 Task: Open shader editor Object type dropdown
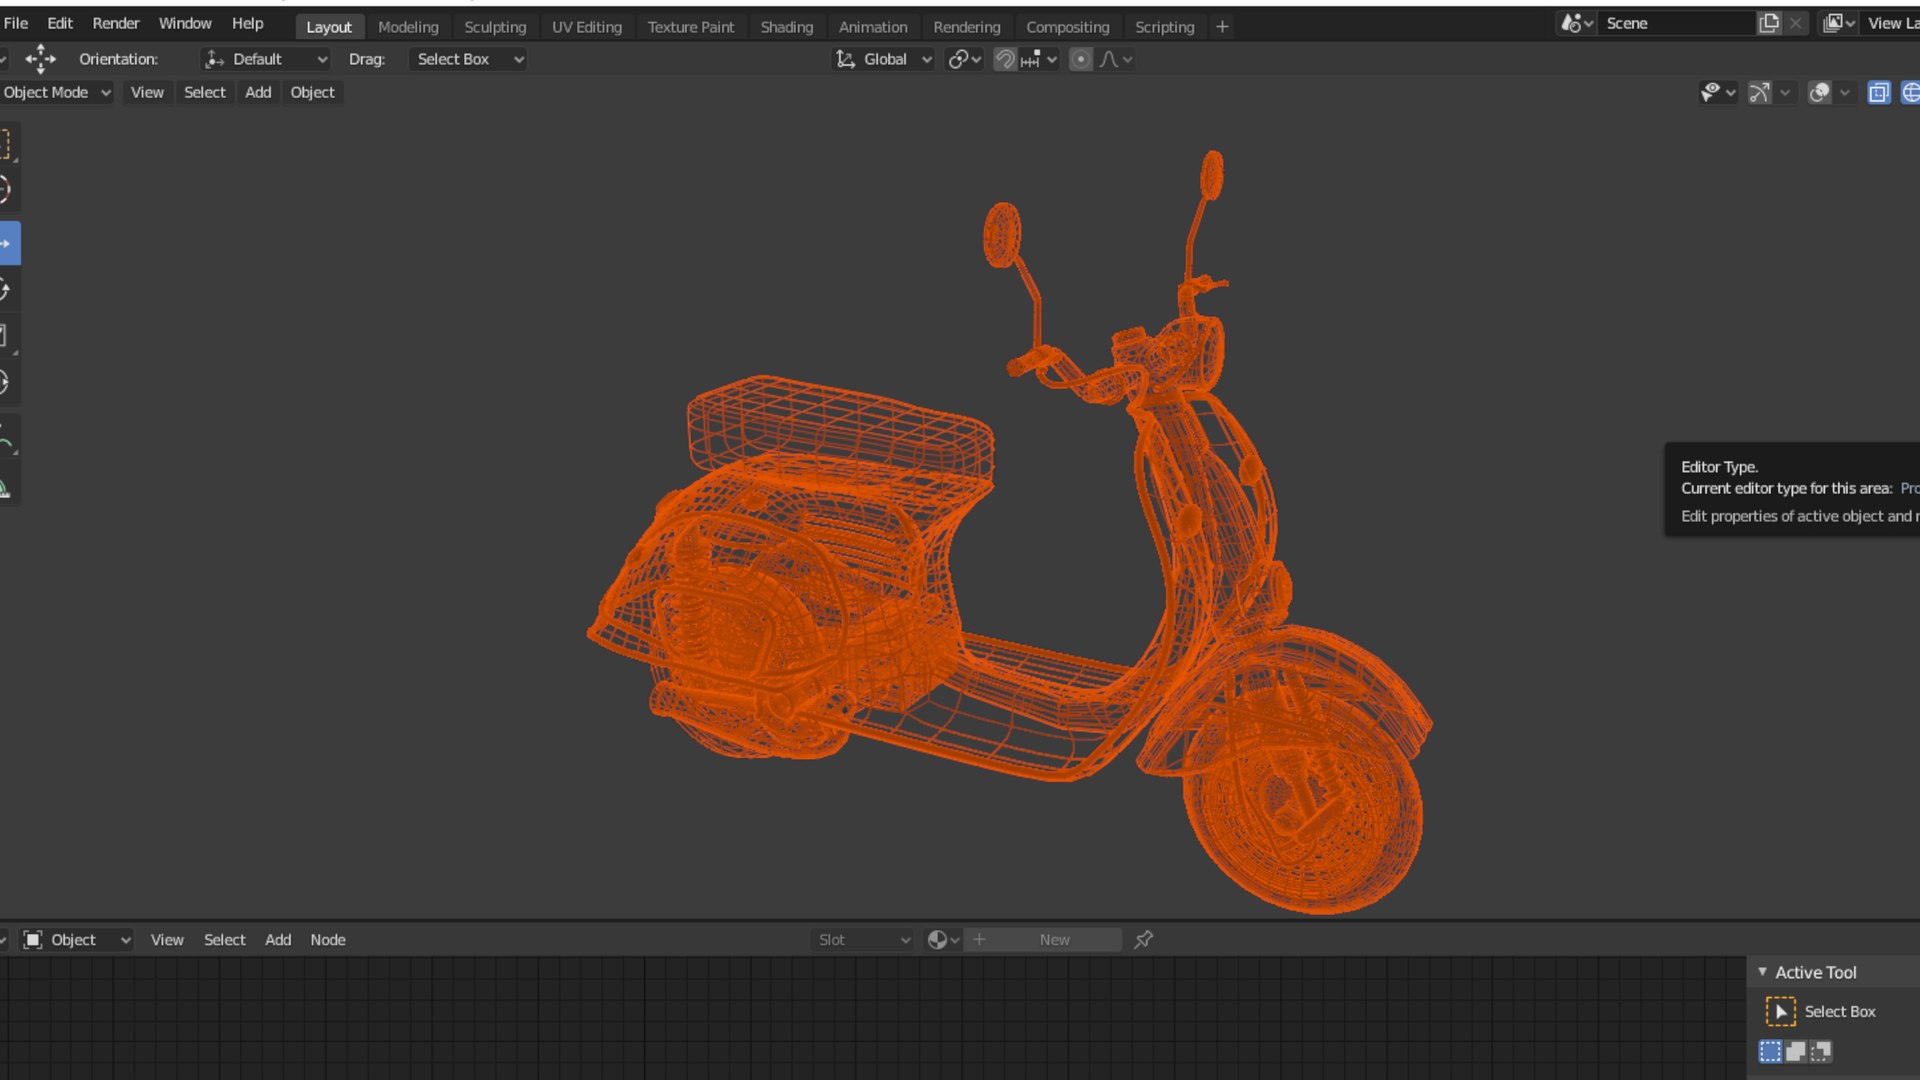pos(77,940)
